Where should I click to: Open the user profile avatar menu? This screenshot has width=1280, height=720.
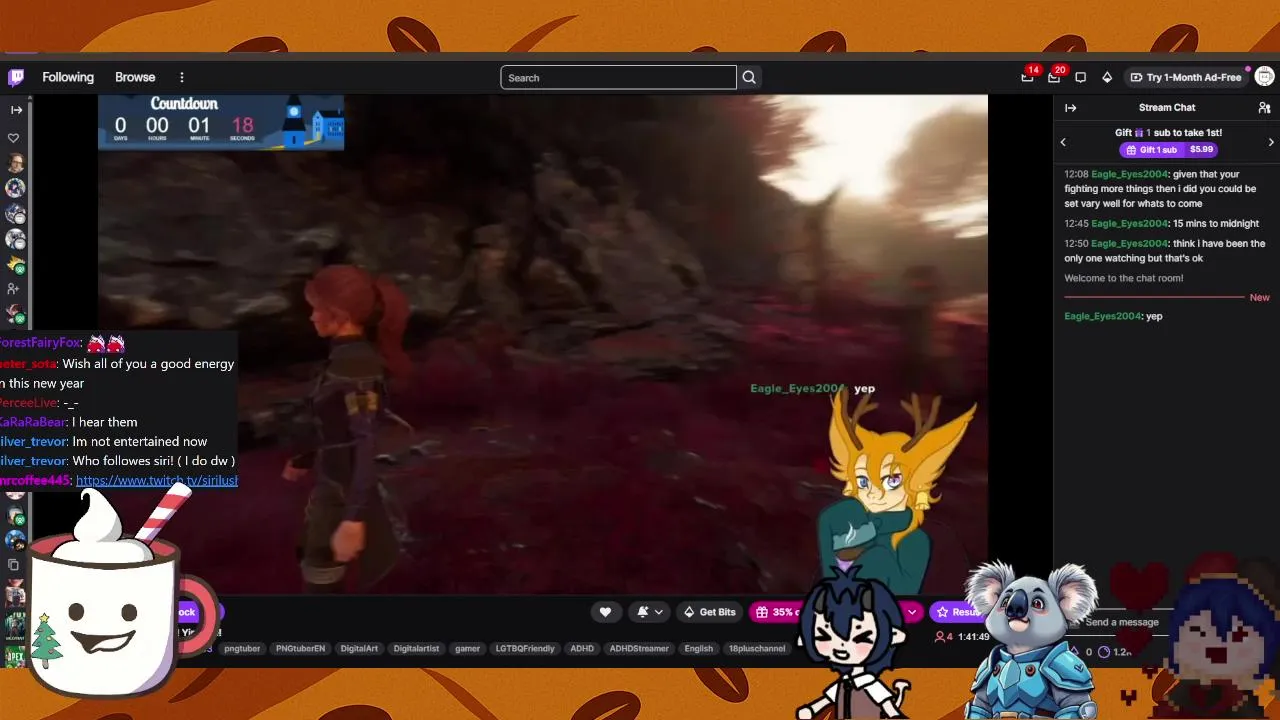pos(1265,77)
